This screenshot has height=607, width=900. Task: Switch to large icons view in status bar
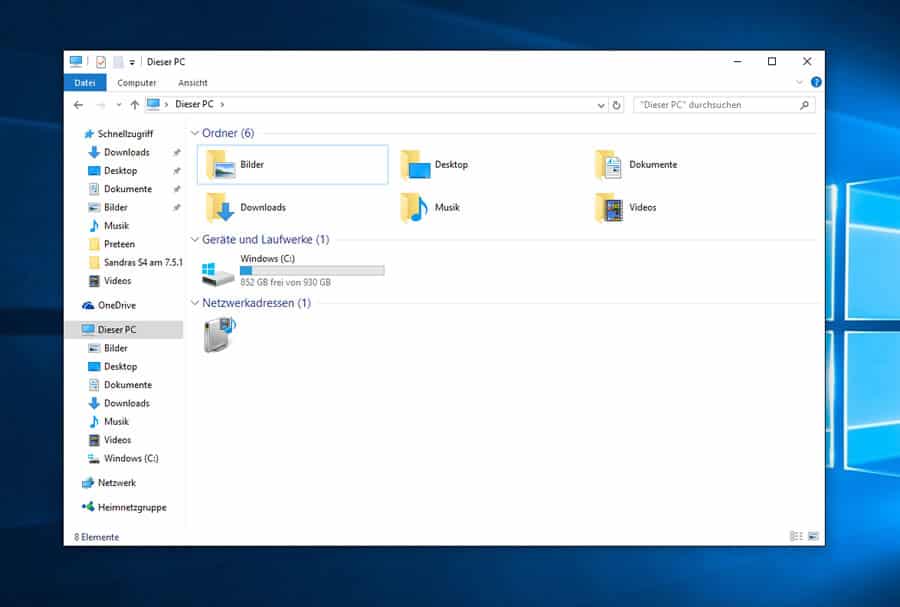click(x=813, y=537)
